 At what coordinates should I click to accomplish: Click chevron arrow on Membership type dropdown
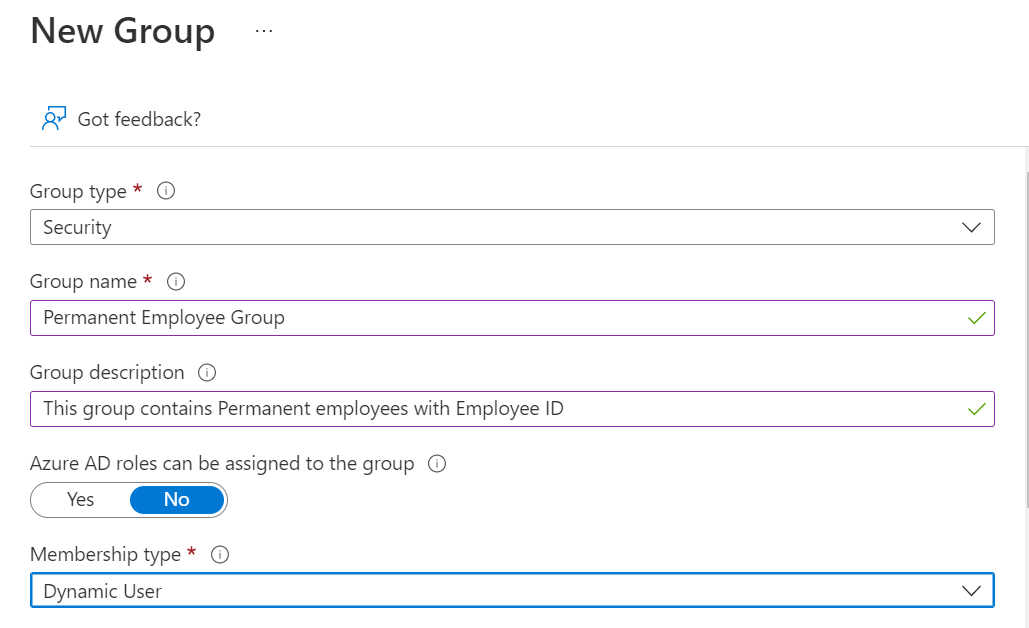coord(971,591)
